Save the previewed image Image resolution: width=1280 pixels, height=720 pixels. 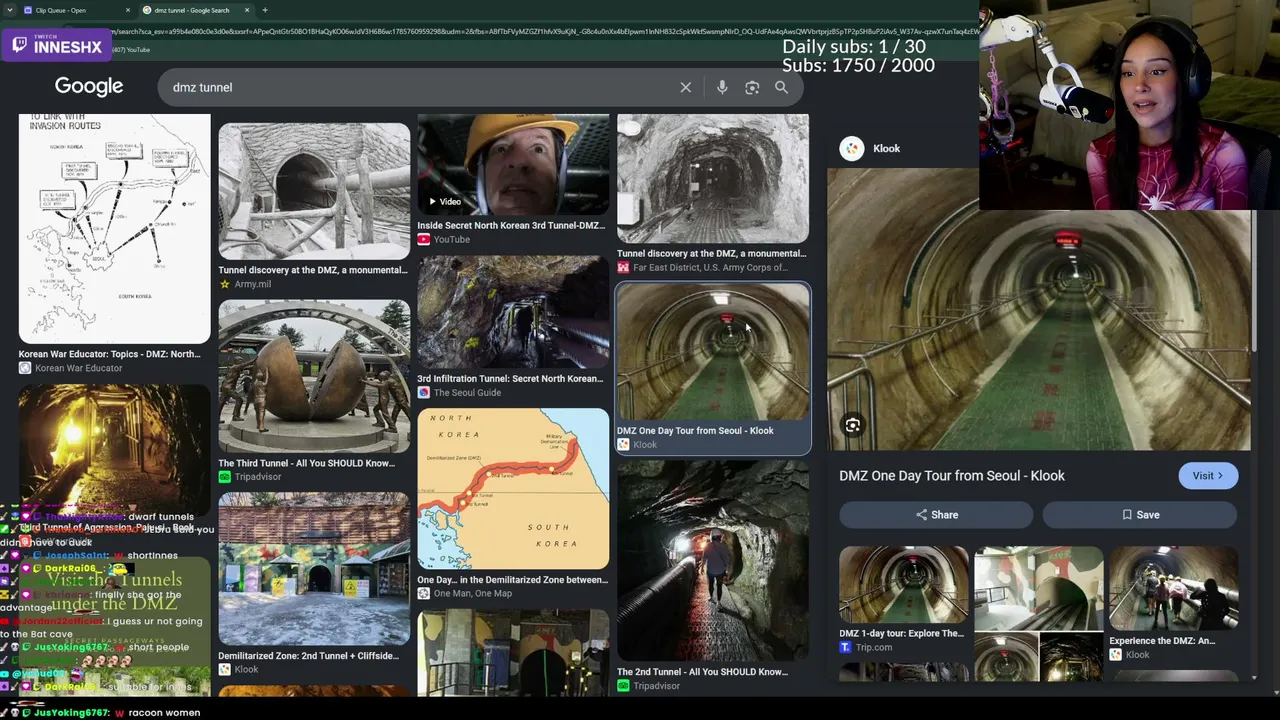pos(1140,515)
